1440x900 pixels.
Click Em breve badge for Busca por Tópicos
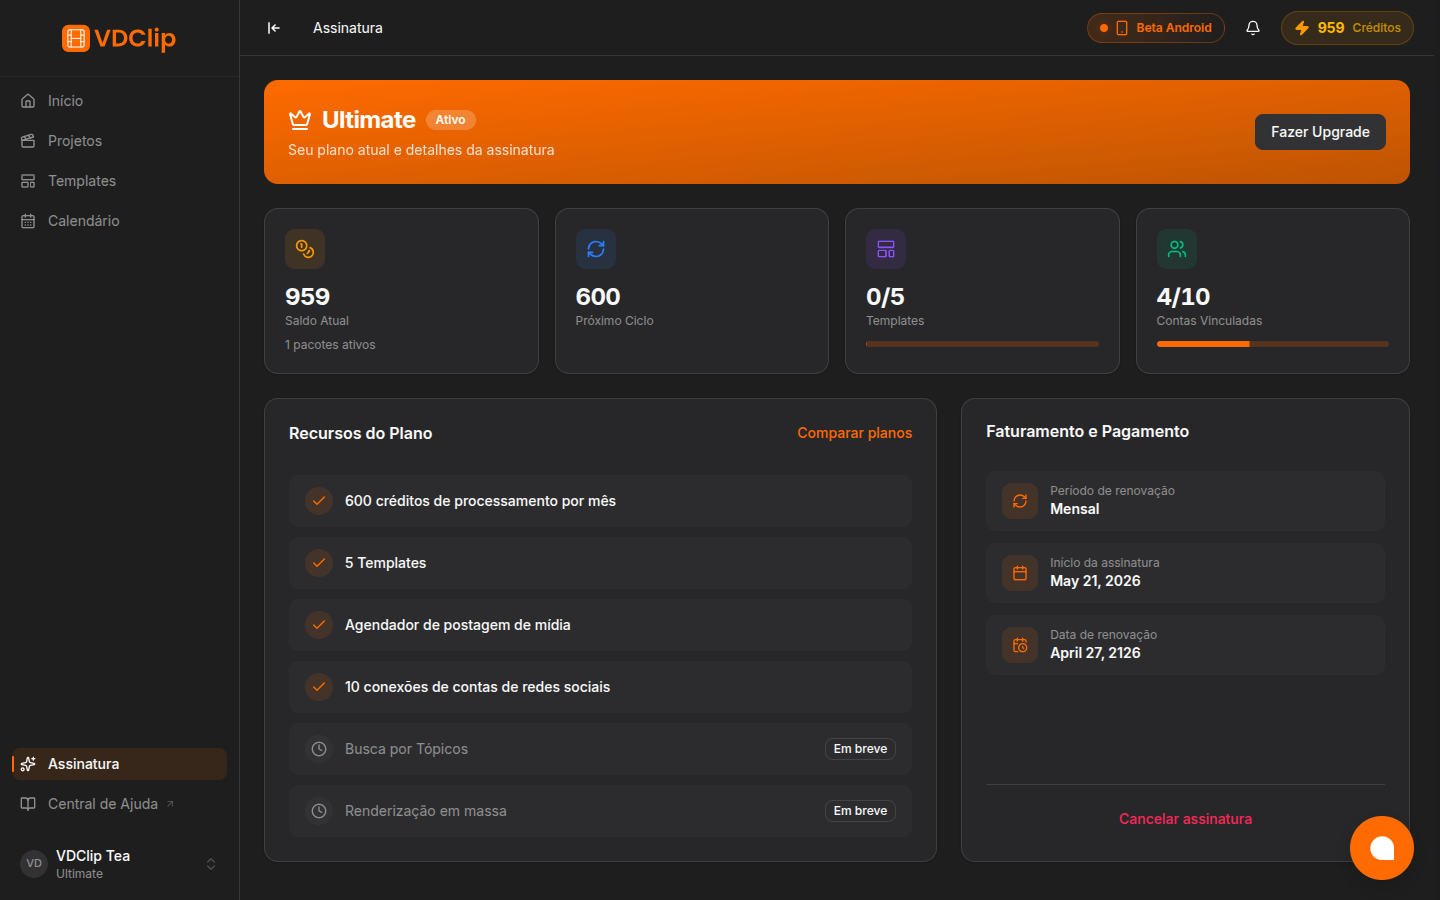click(860, 749)
